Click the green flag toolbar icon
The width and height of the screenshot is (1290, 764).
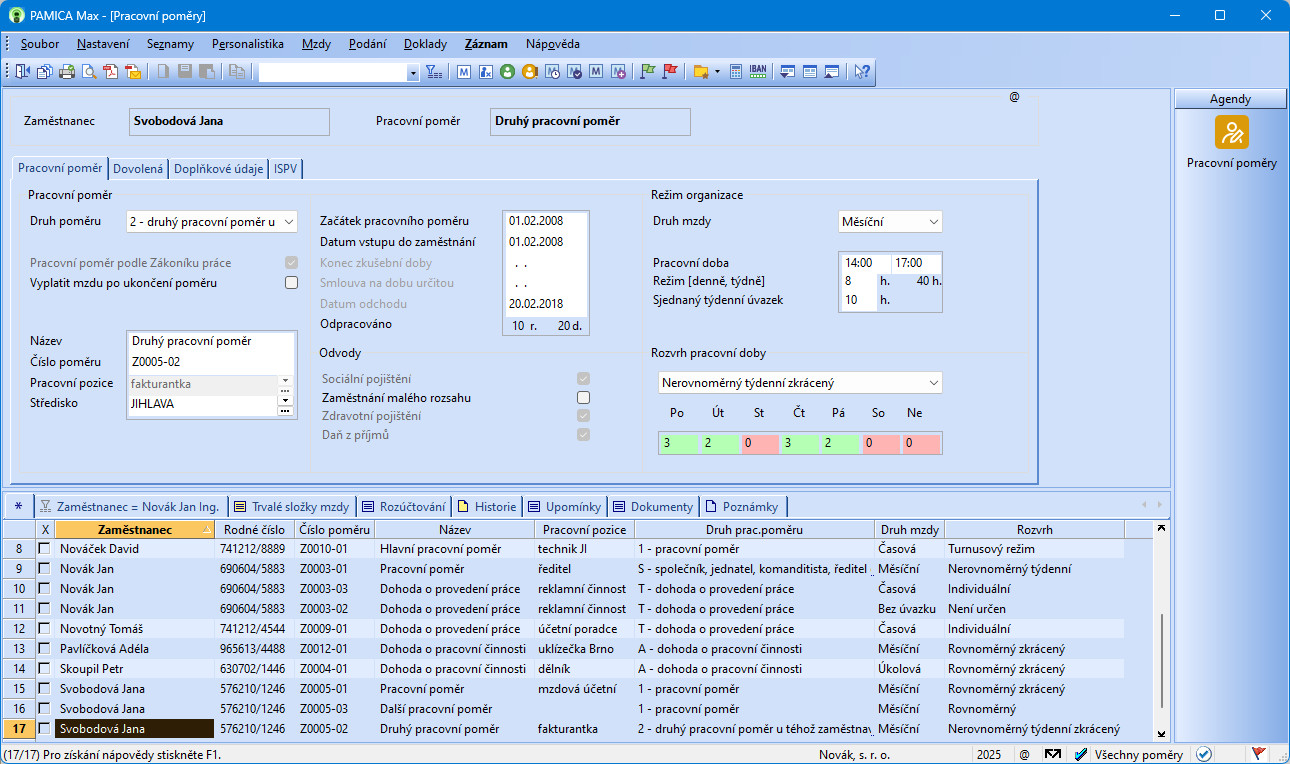647,72
